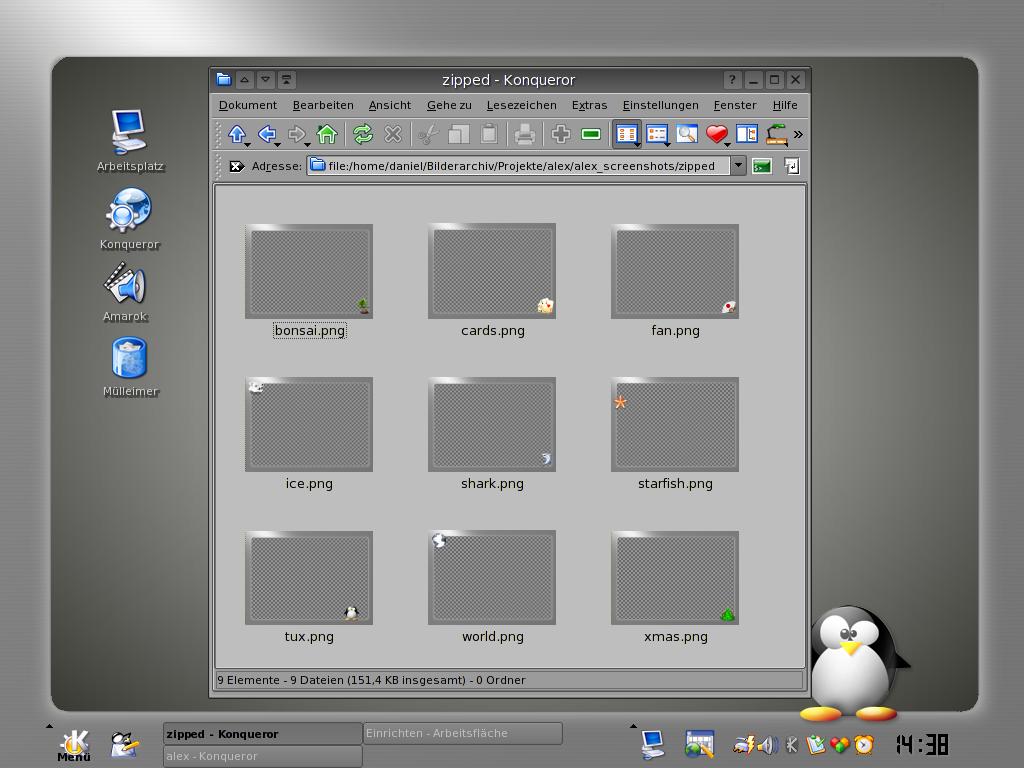Image resolution: width=1024 pixels, height=768 pixels.
Task: Reload the current folder view
Action: pos(362,134)
